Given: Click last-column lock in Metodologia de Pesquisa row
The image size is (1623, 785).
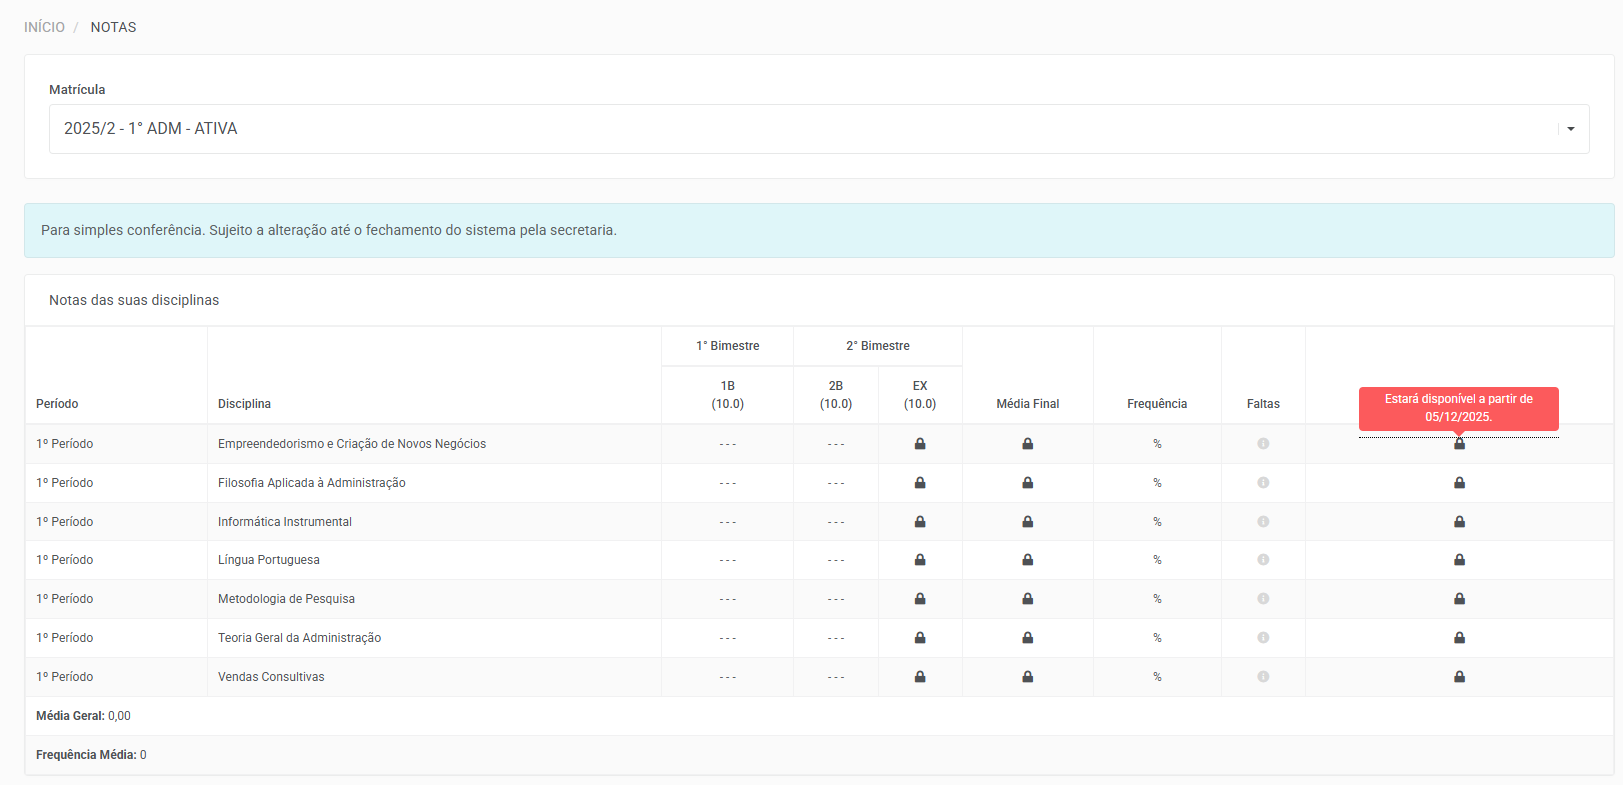Looking at the screenshot, I should 1459,599.
